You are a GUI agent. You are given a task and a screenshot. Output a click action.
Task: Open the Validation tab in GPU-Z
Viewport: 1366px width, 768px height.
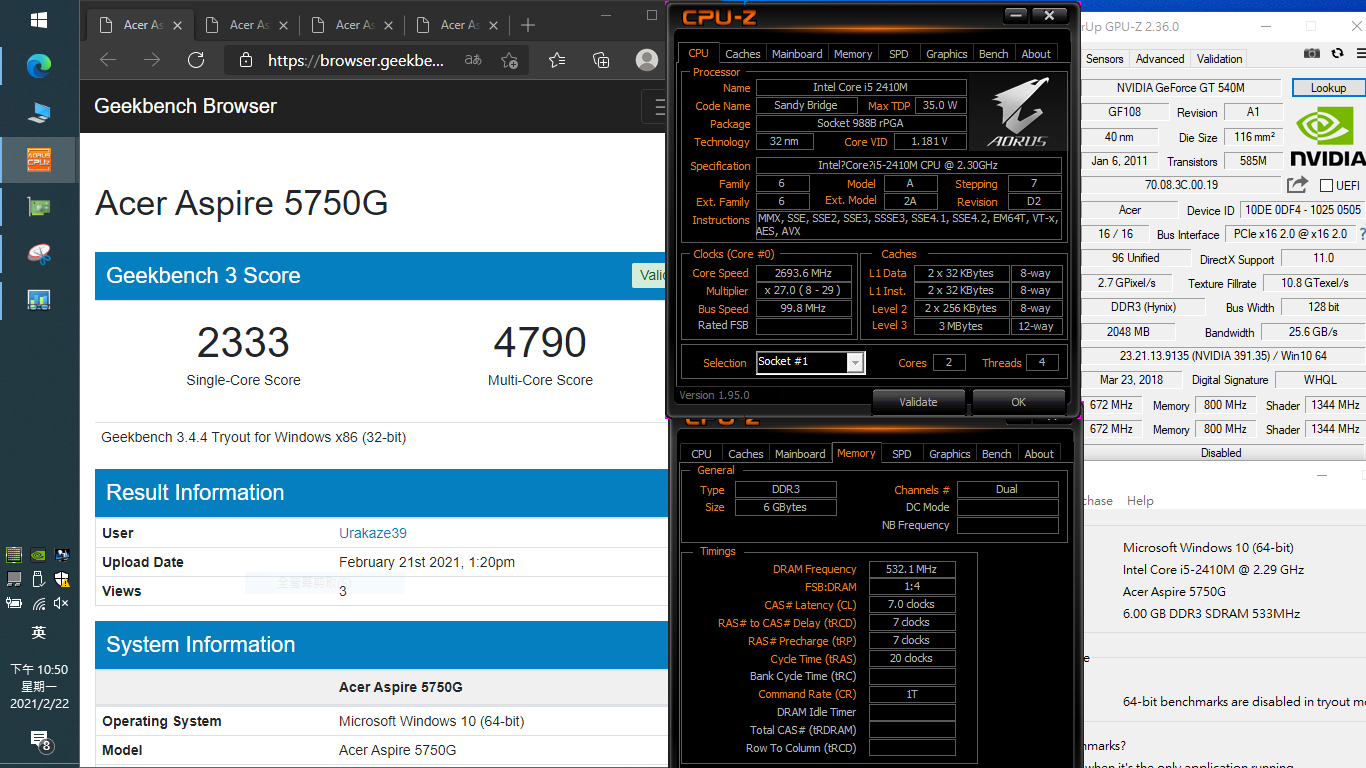1220,59
